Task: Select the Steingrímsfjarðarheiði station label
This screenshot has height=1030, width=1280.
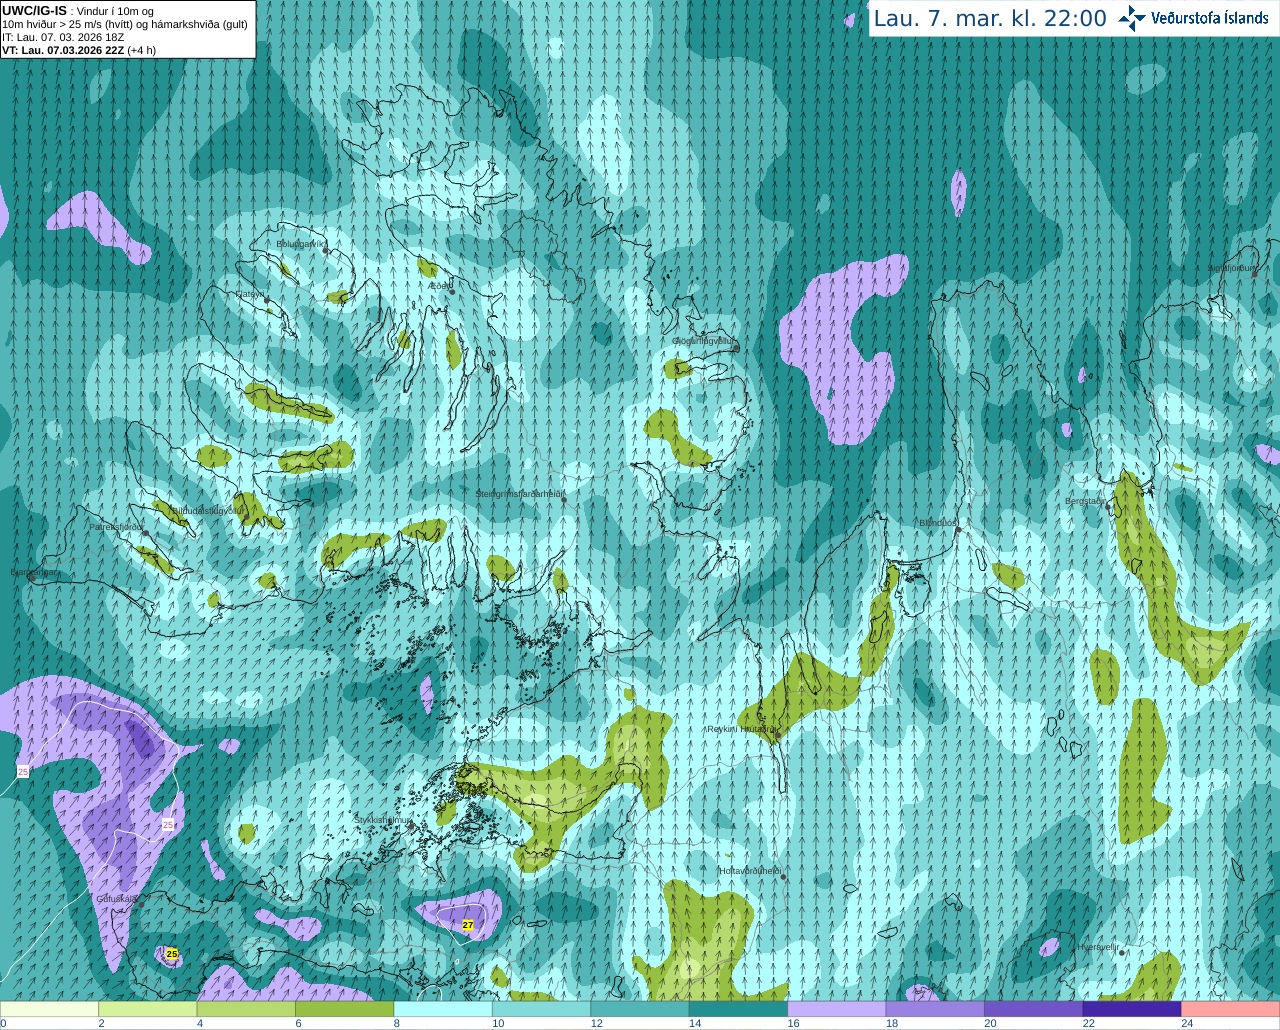Action: (520, 494)
